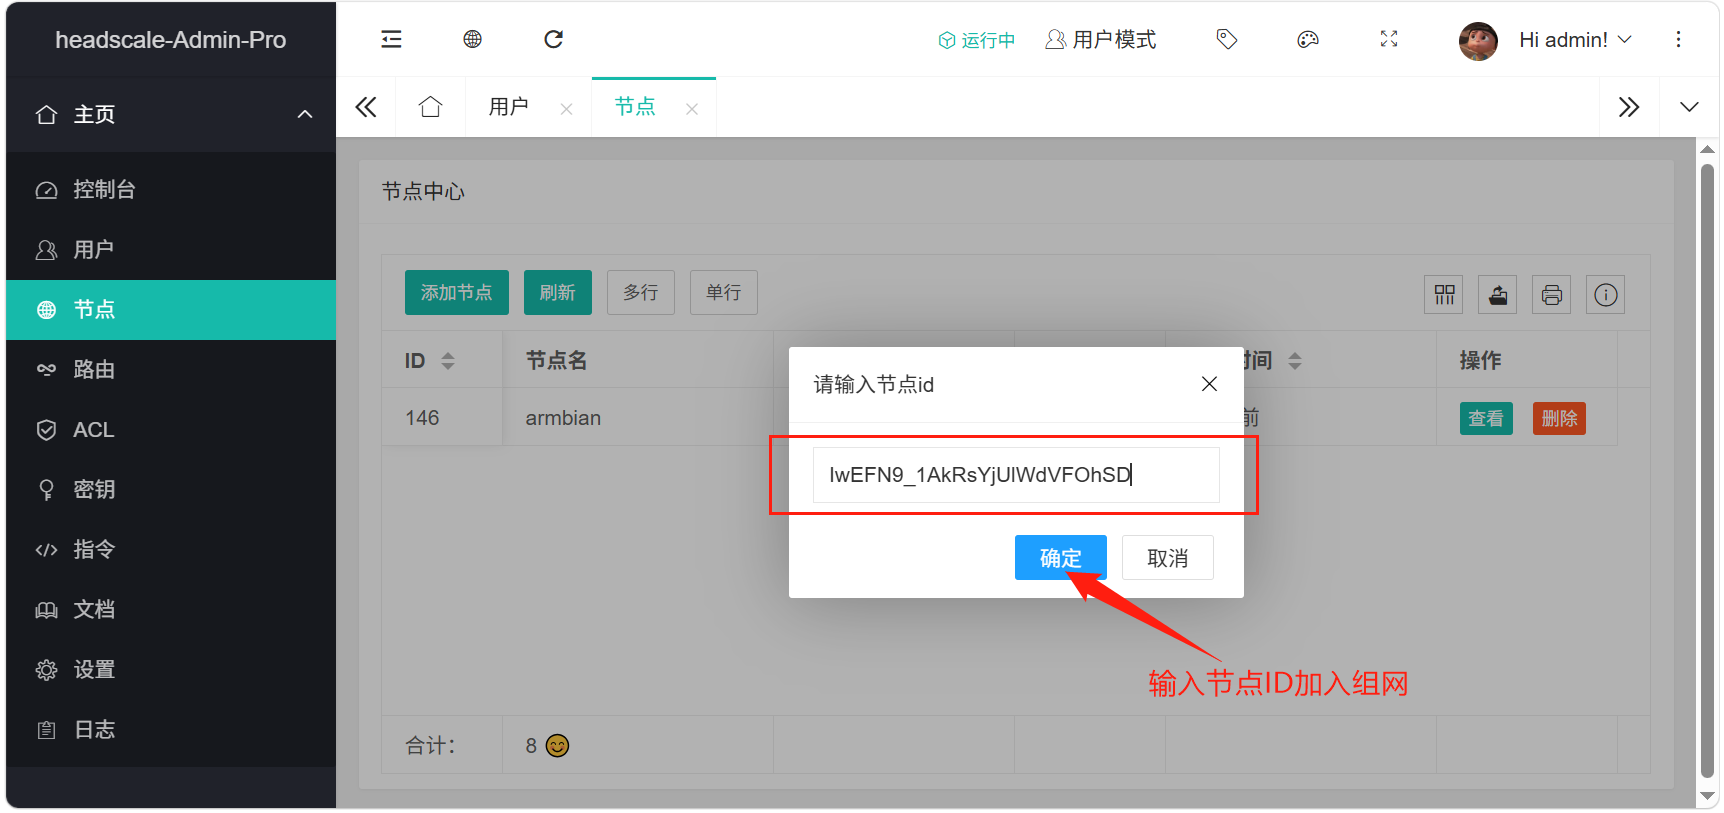Open 日志 in the sidebar
The width and height of the screenshot is (1724, 813).
171,730
